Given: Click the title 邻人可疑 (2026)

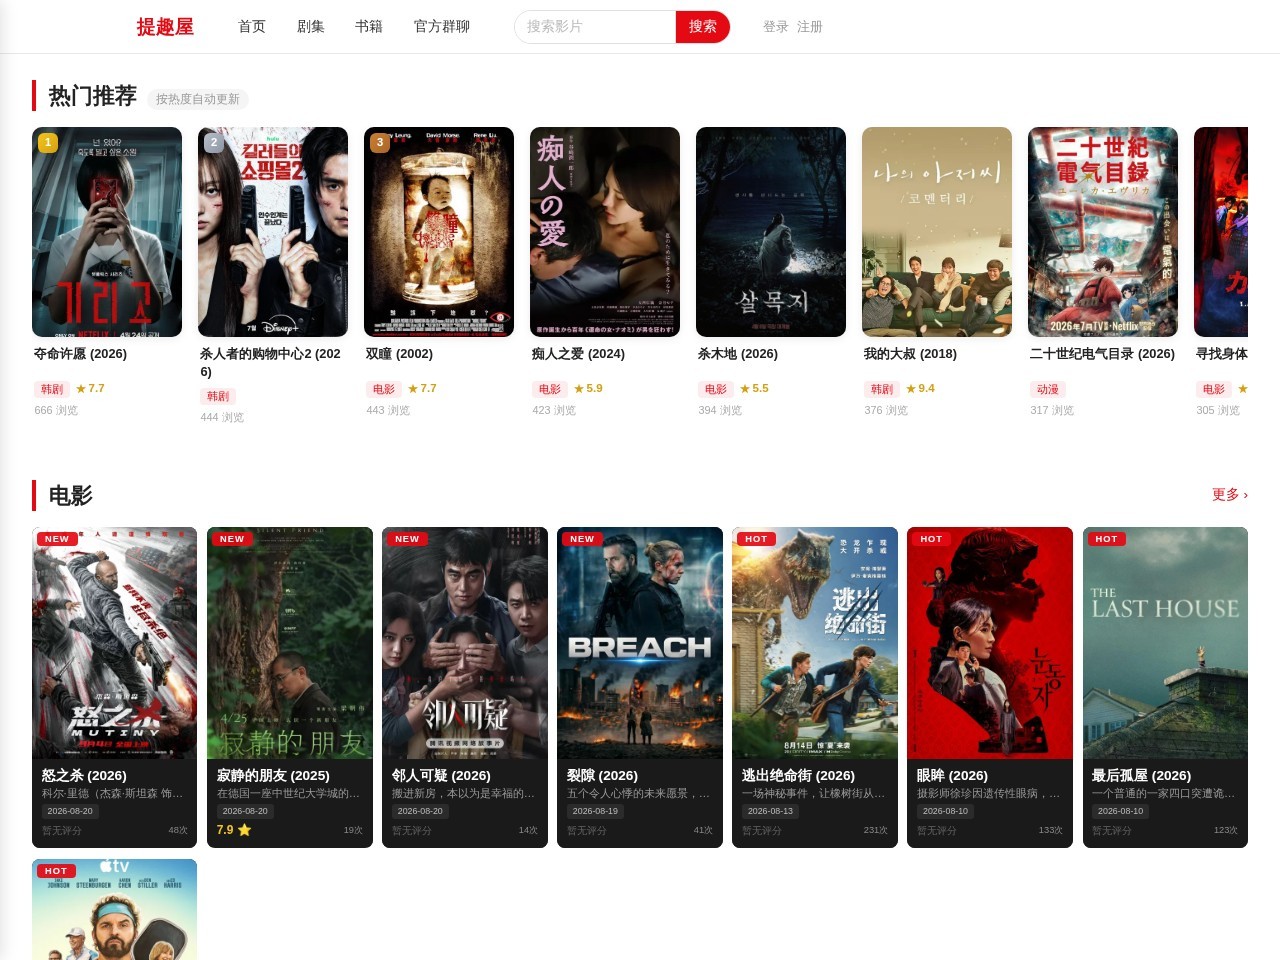Looking at the screenshot, I should [441, 775].
